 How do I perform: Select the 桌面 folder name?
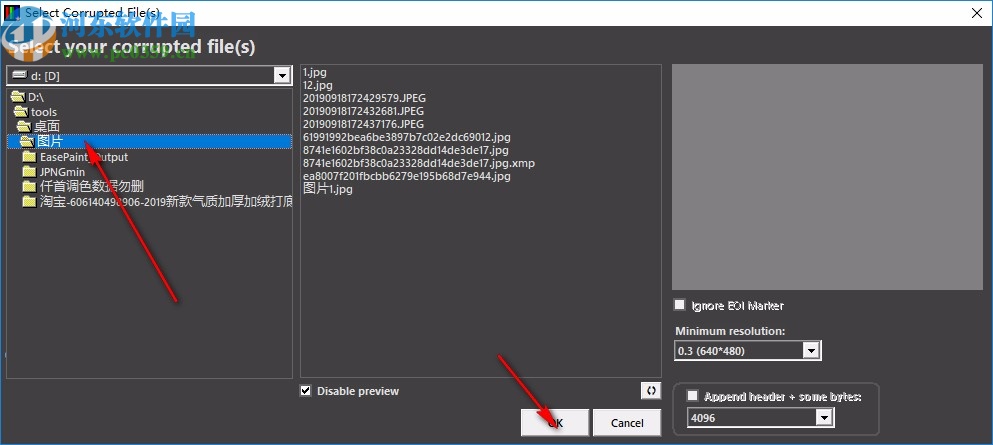pos(47,127)
